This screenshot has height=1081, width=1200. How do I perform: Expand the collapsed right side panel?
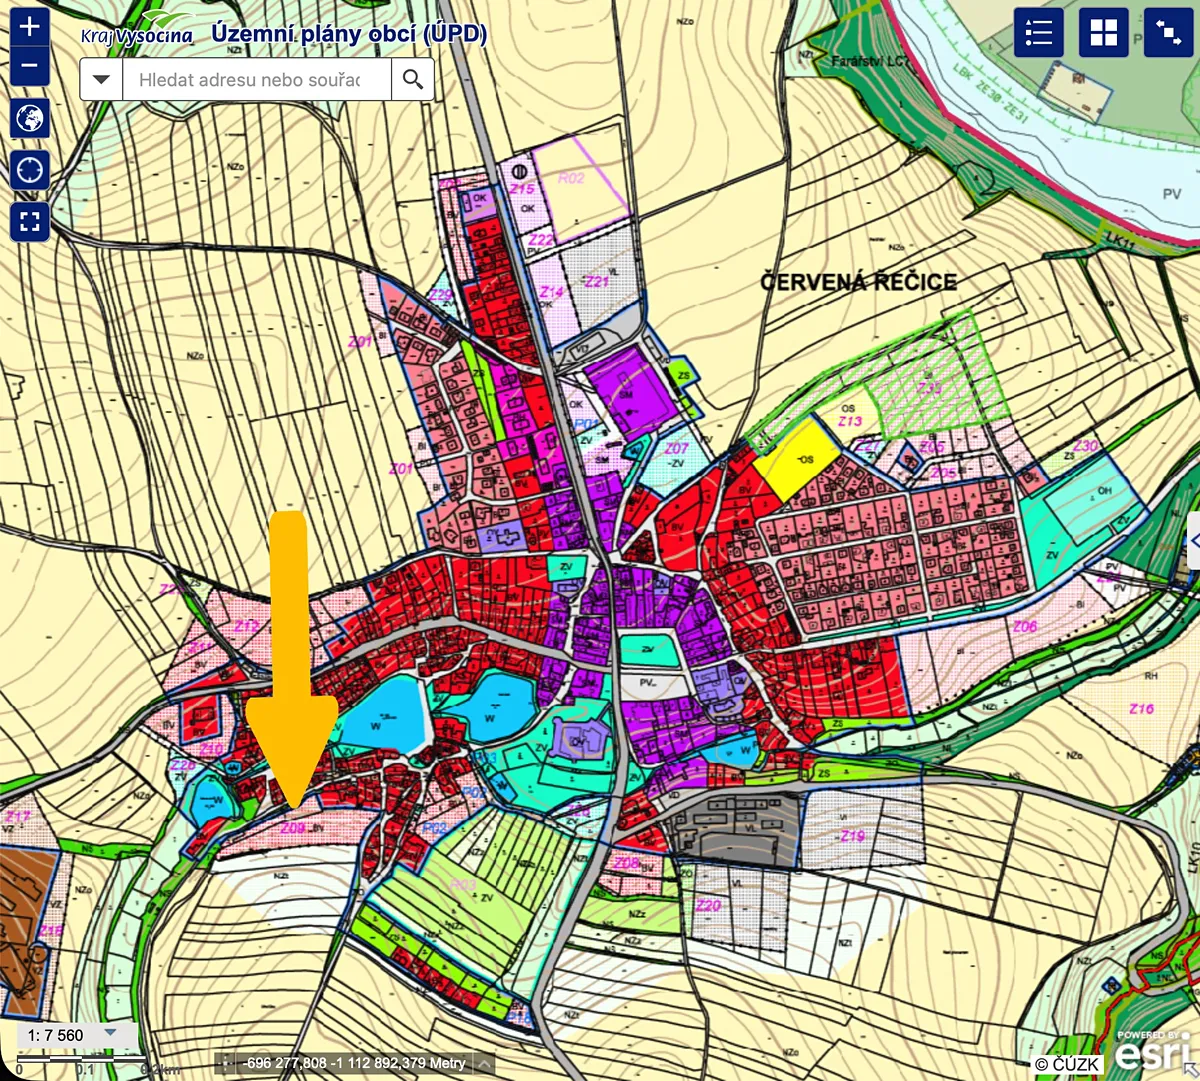coord(1194,541)
